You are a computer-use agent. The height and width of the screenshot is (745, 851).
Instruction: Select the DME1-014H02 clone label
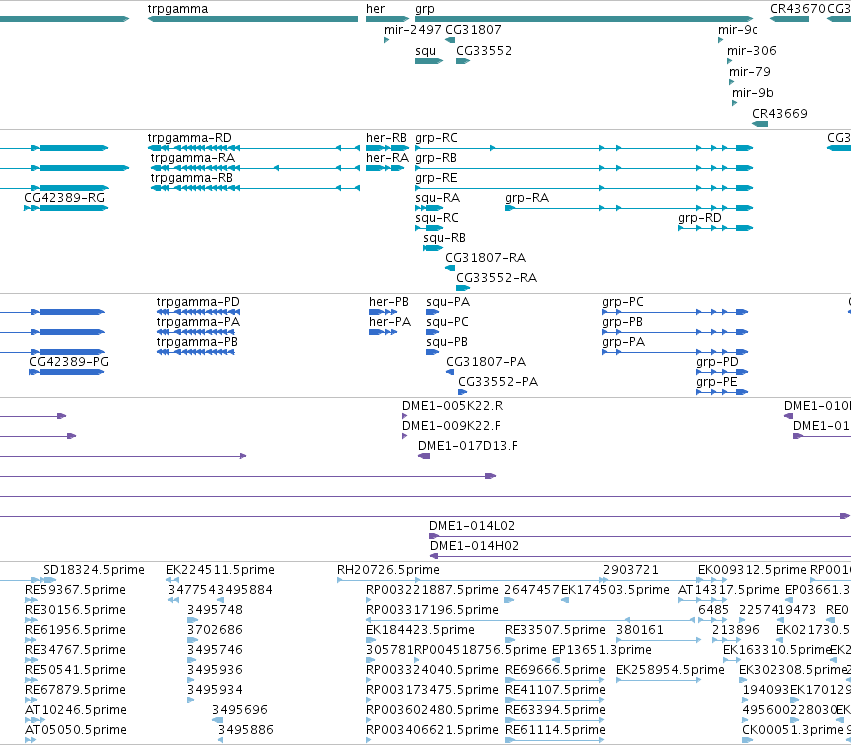coord(474,546)
